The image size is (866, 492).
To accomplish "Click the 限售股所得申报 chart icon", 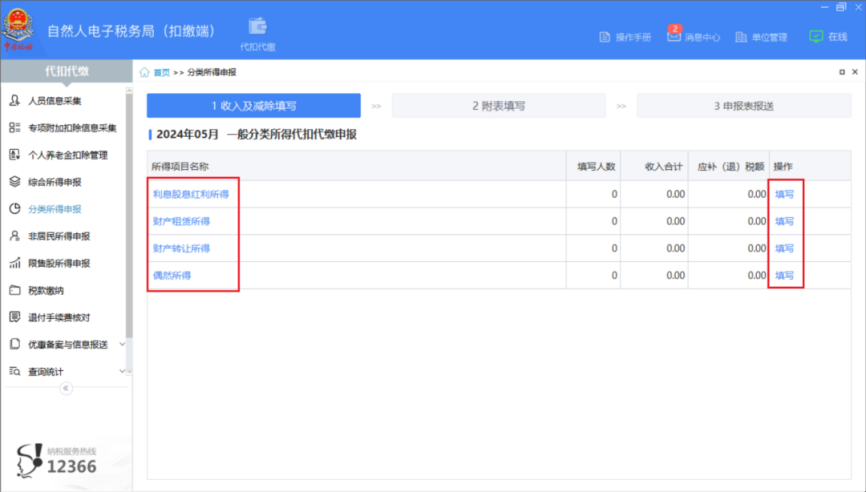I will point(14,263).
